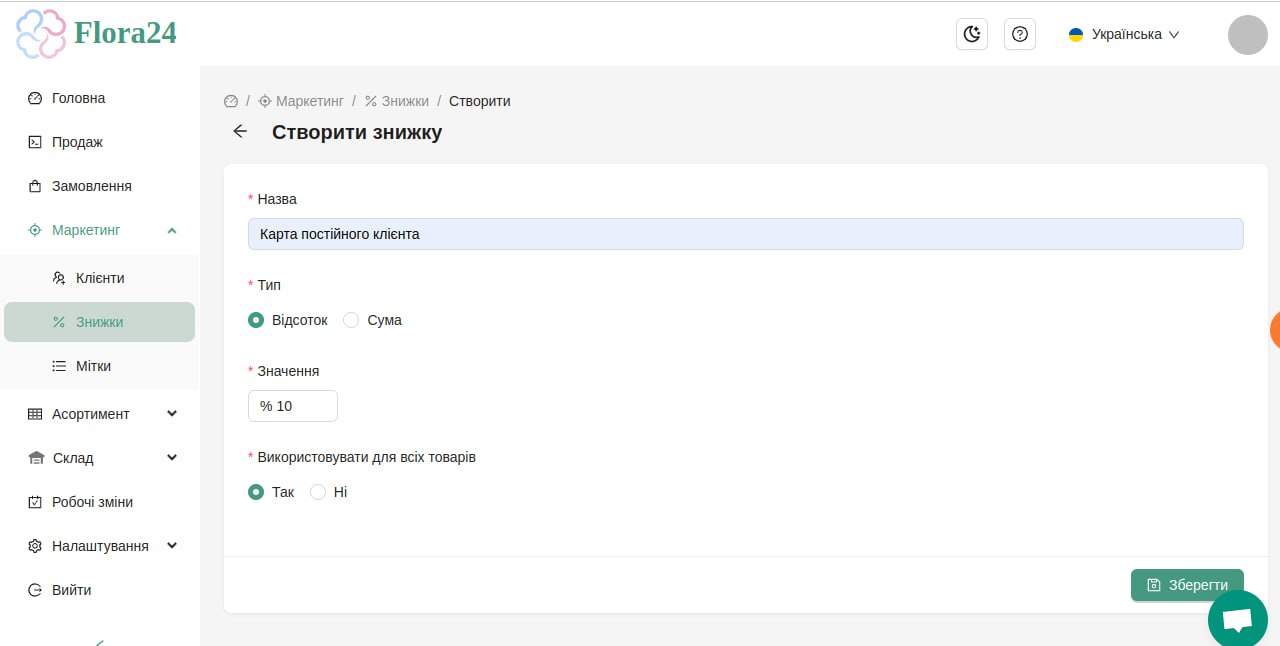
Task: Open the Українська language dropdown
Action: tap(1124, 34)
